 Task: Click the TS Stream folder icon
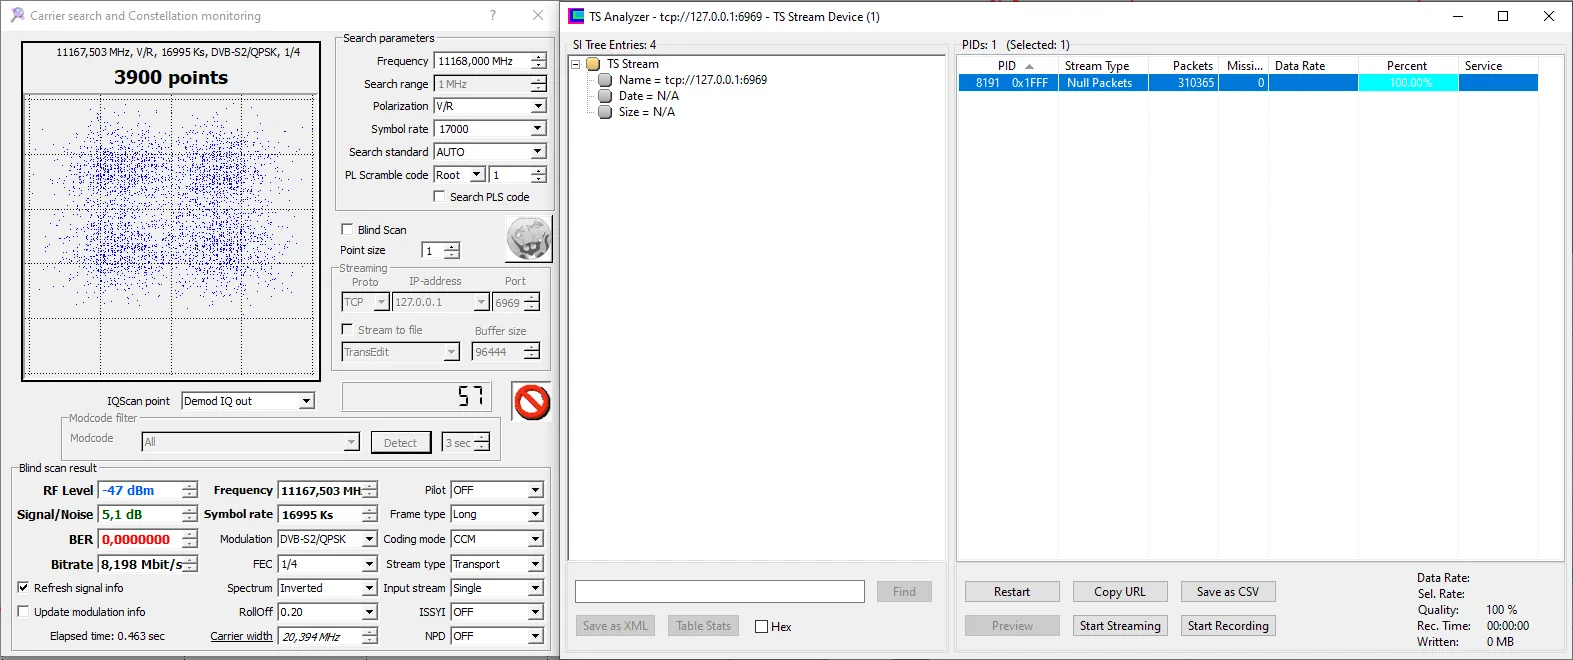(593, 64)
